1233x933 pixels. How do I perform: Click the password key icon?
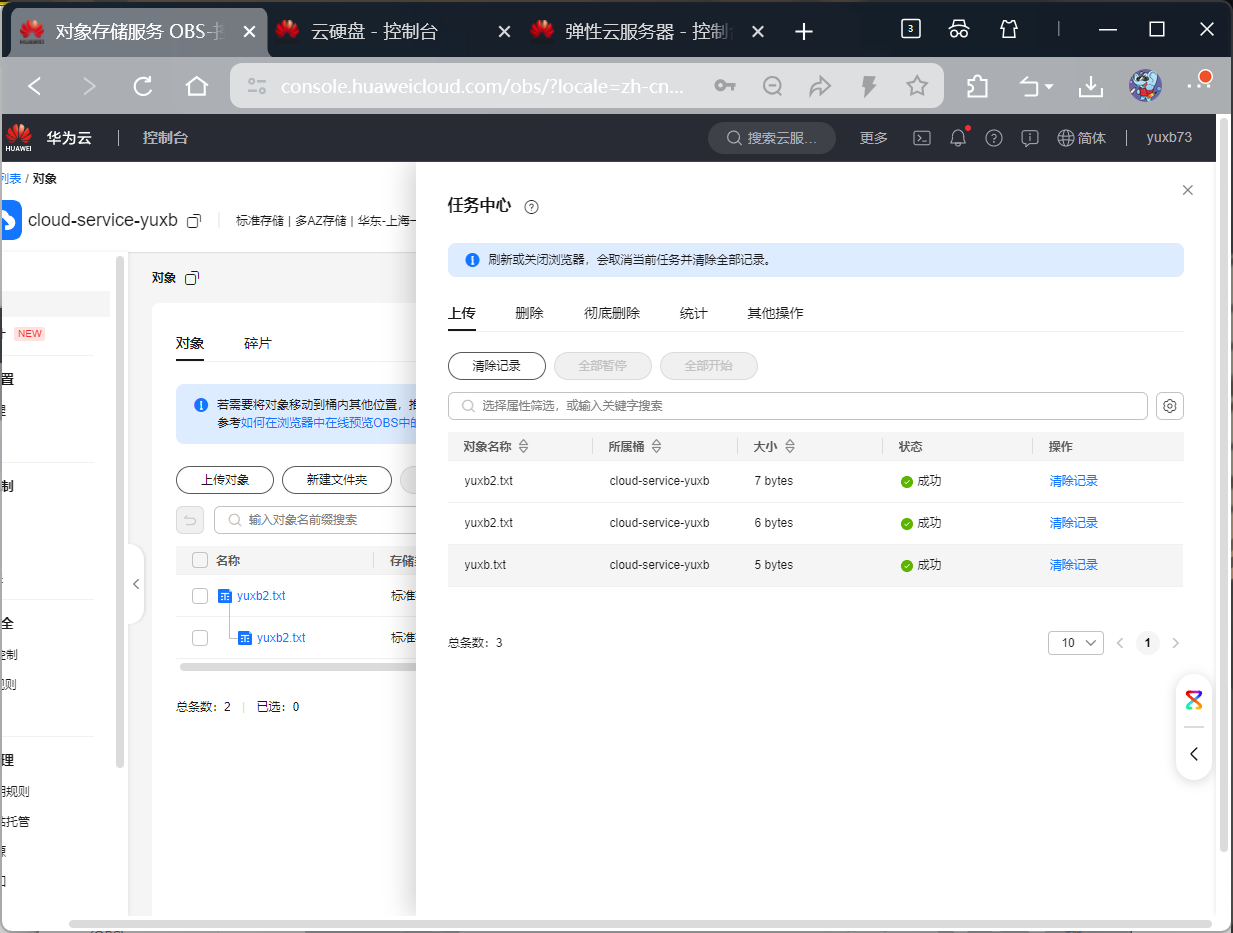coord(725,87)
